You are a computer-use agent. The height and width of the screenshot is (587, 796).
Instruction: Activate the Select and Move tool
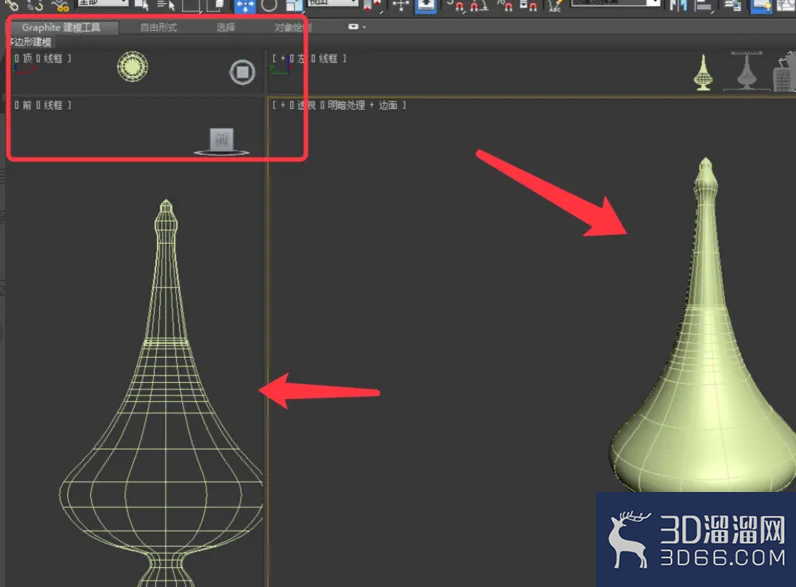coord(245,6)
